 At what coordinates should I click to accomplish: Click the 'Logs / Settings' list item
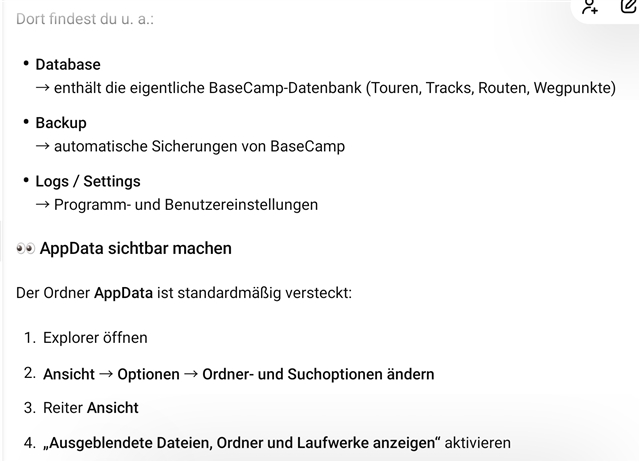pos(88,181)
